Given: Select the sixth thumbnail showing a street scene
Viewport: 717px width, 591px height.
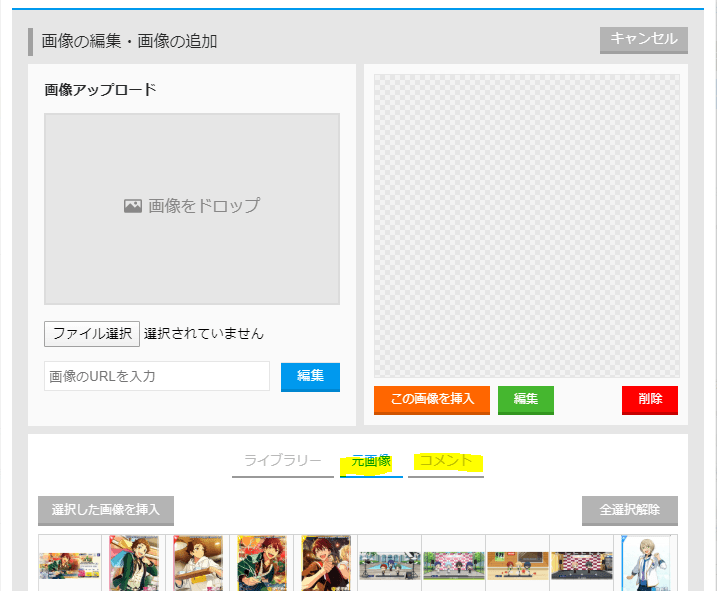Looking at the screenshot, I should click(x=390, y=565).
